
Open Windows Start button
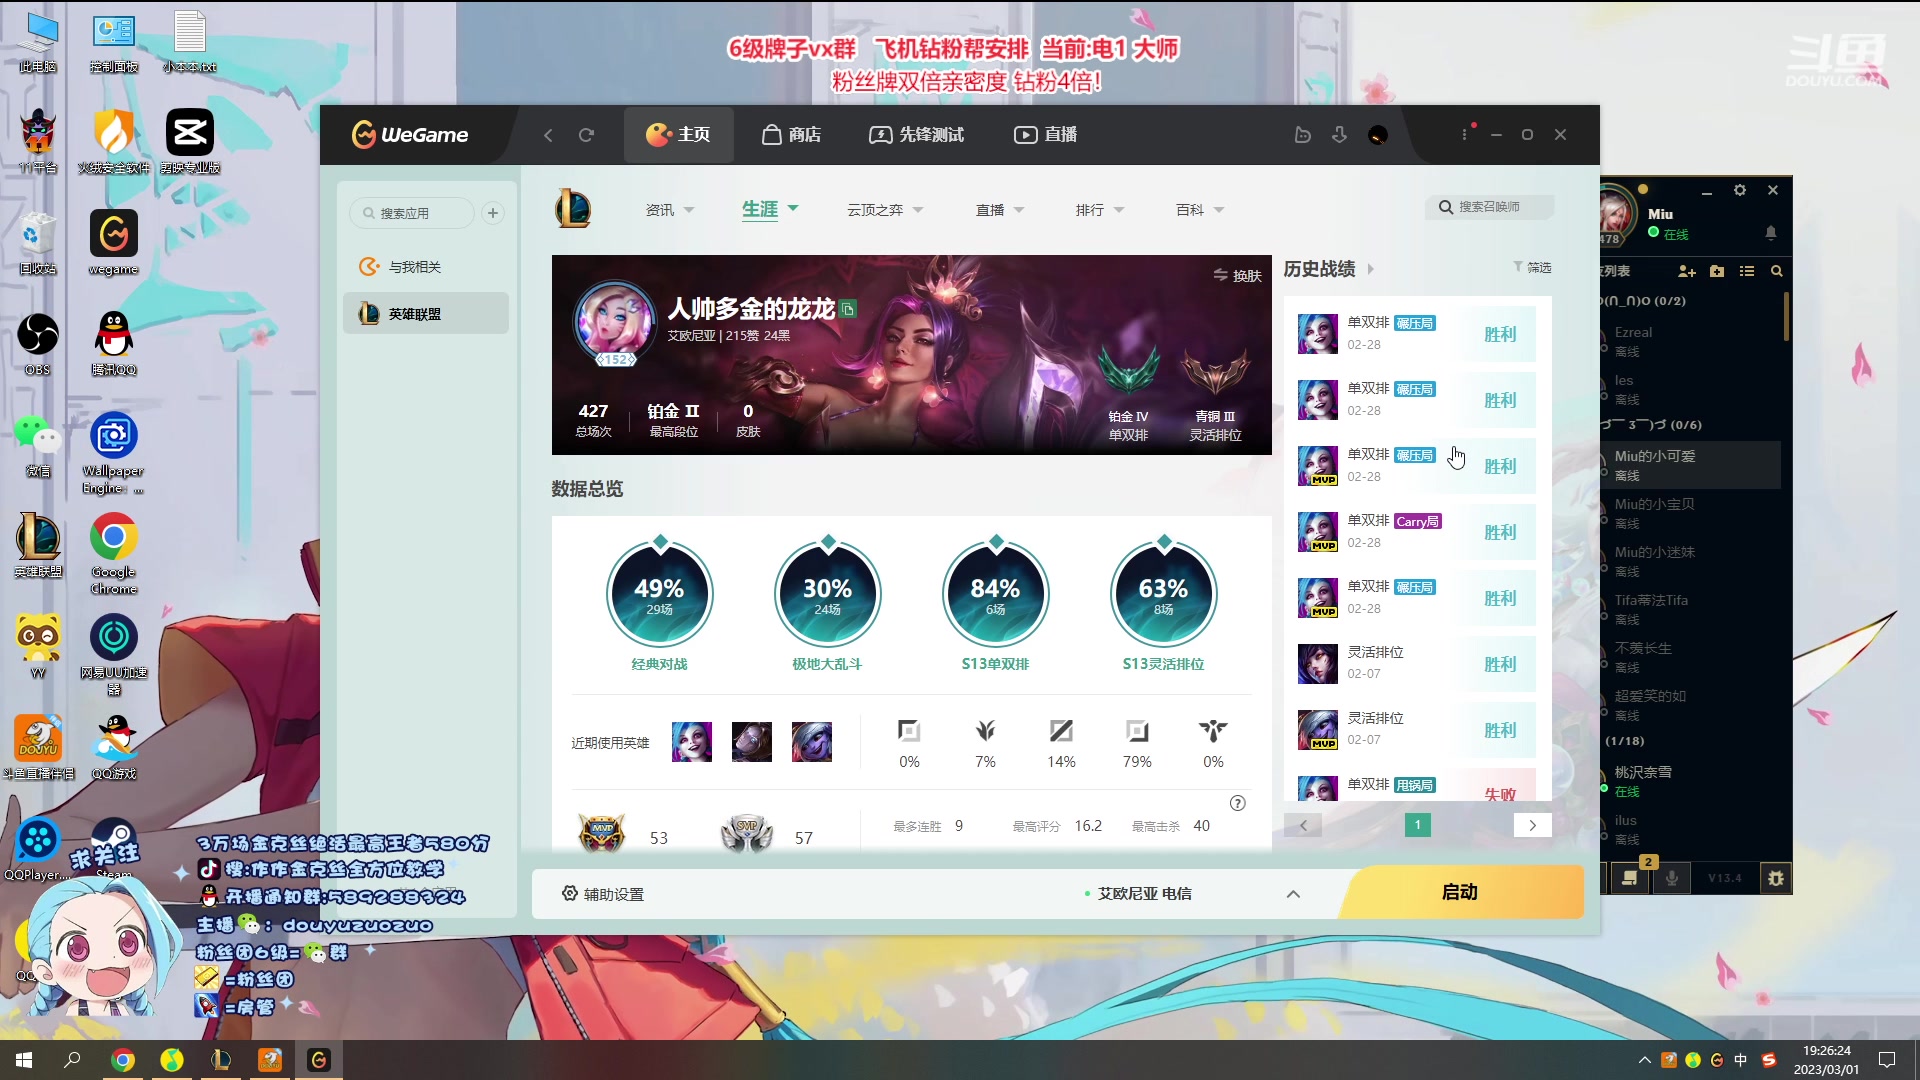coord(24,1060)
